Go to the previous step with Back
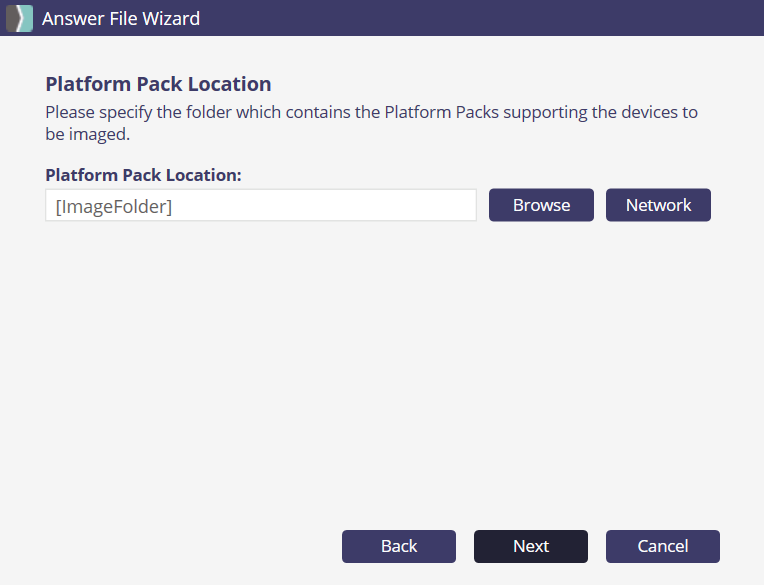This screenshot has width=764, height=585. [x=399, y=546]
